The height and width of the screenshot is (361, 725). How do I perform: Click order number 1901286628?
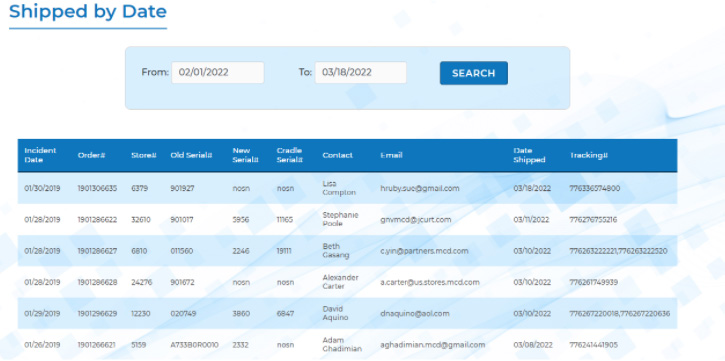97,282
